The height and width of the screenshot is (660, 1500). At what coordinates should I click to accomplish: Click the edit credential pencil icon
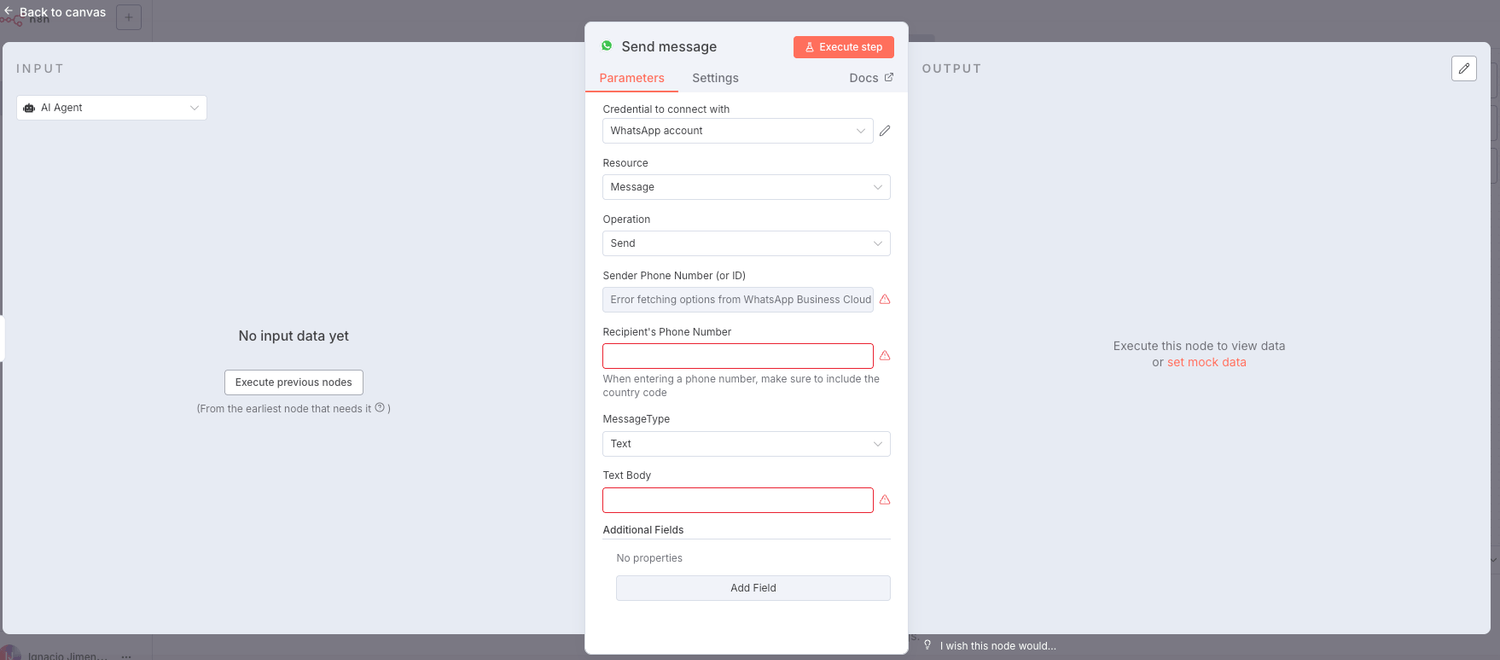(885, 131)
